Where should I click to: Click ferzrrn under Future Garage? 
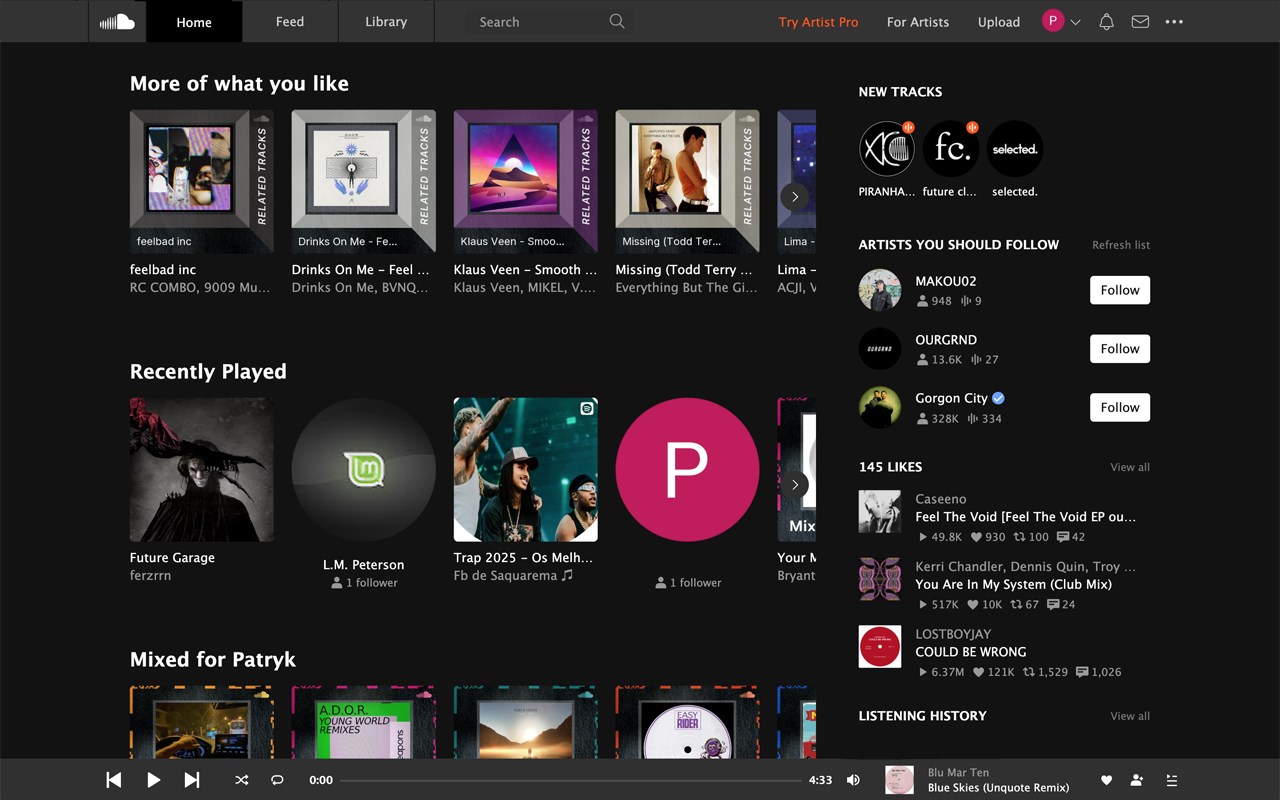(150, 576)
